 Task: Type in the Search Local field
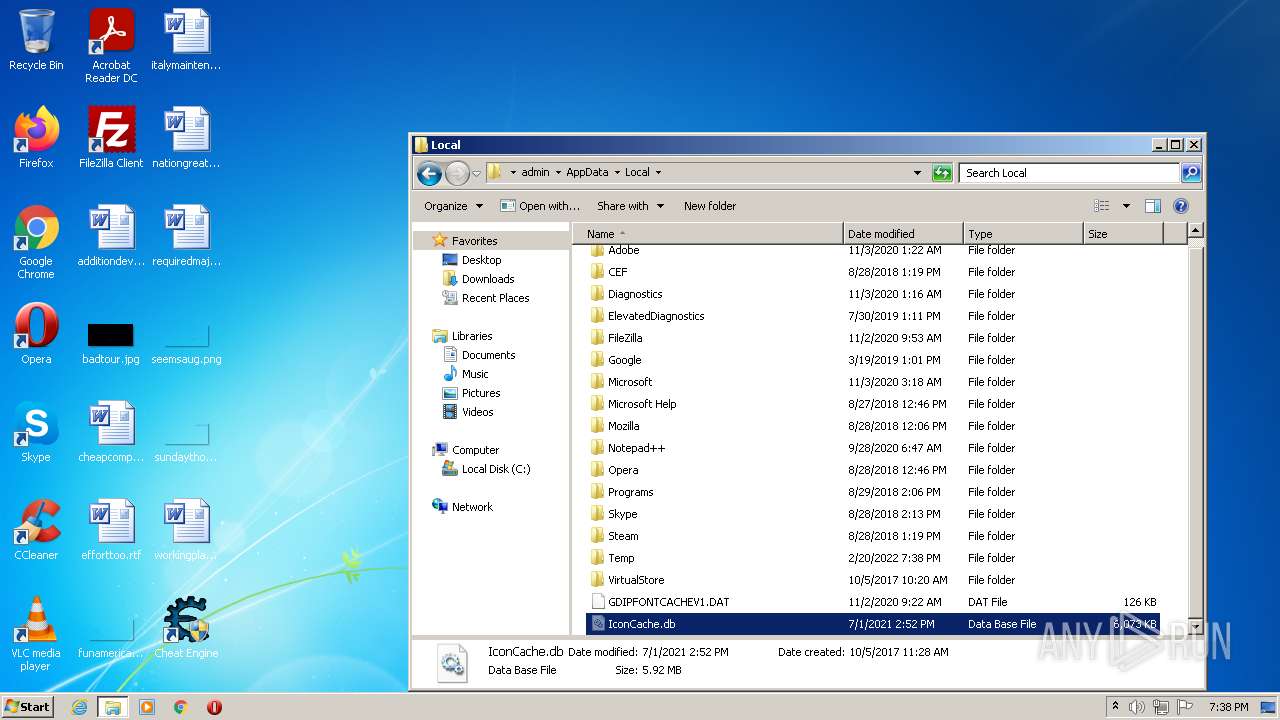tap(1069, 173)
